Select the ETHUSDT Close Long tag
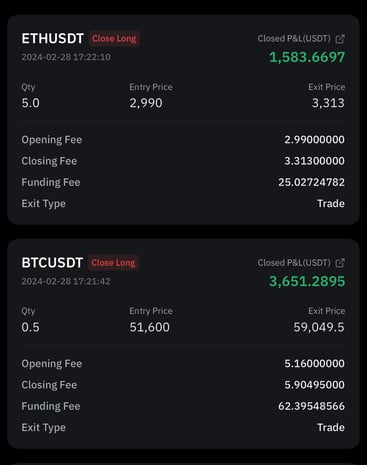 [x=114, y=39]
